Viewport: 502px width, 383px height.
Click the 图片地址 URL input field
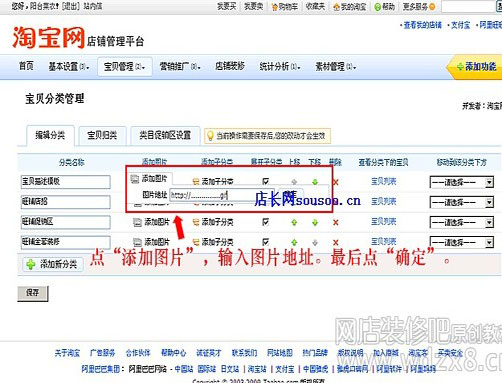click(x=222, y=195)
